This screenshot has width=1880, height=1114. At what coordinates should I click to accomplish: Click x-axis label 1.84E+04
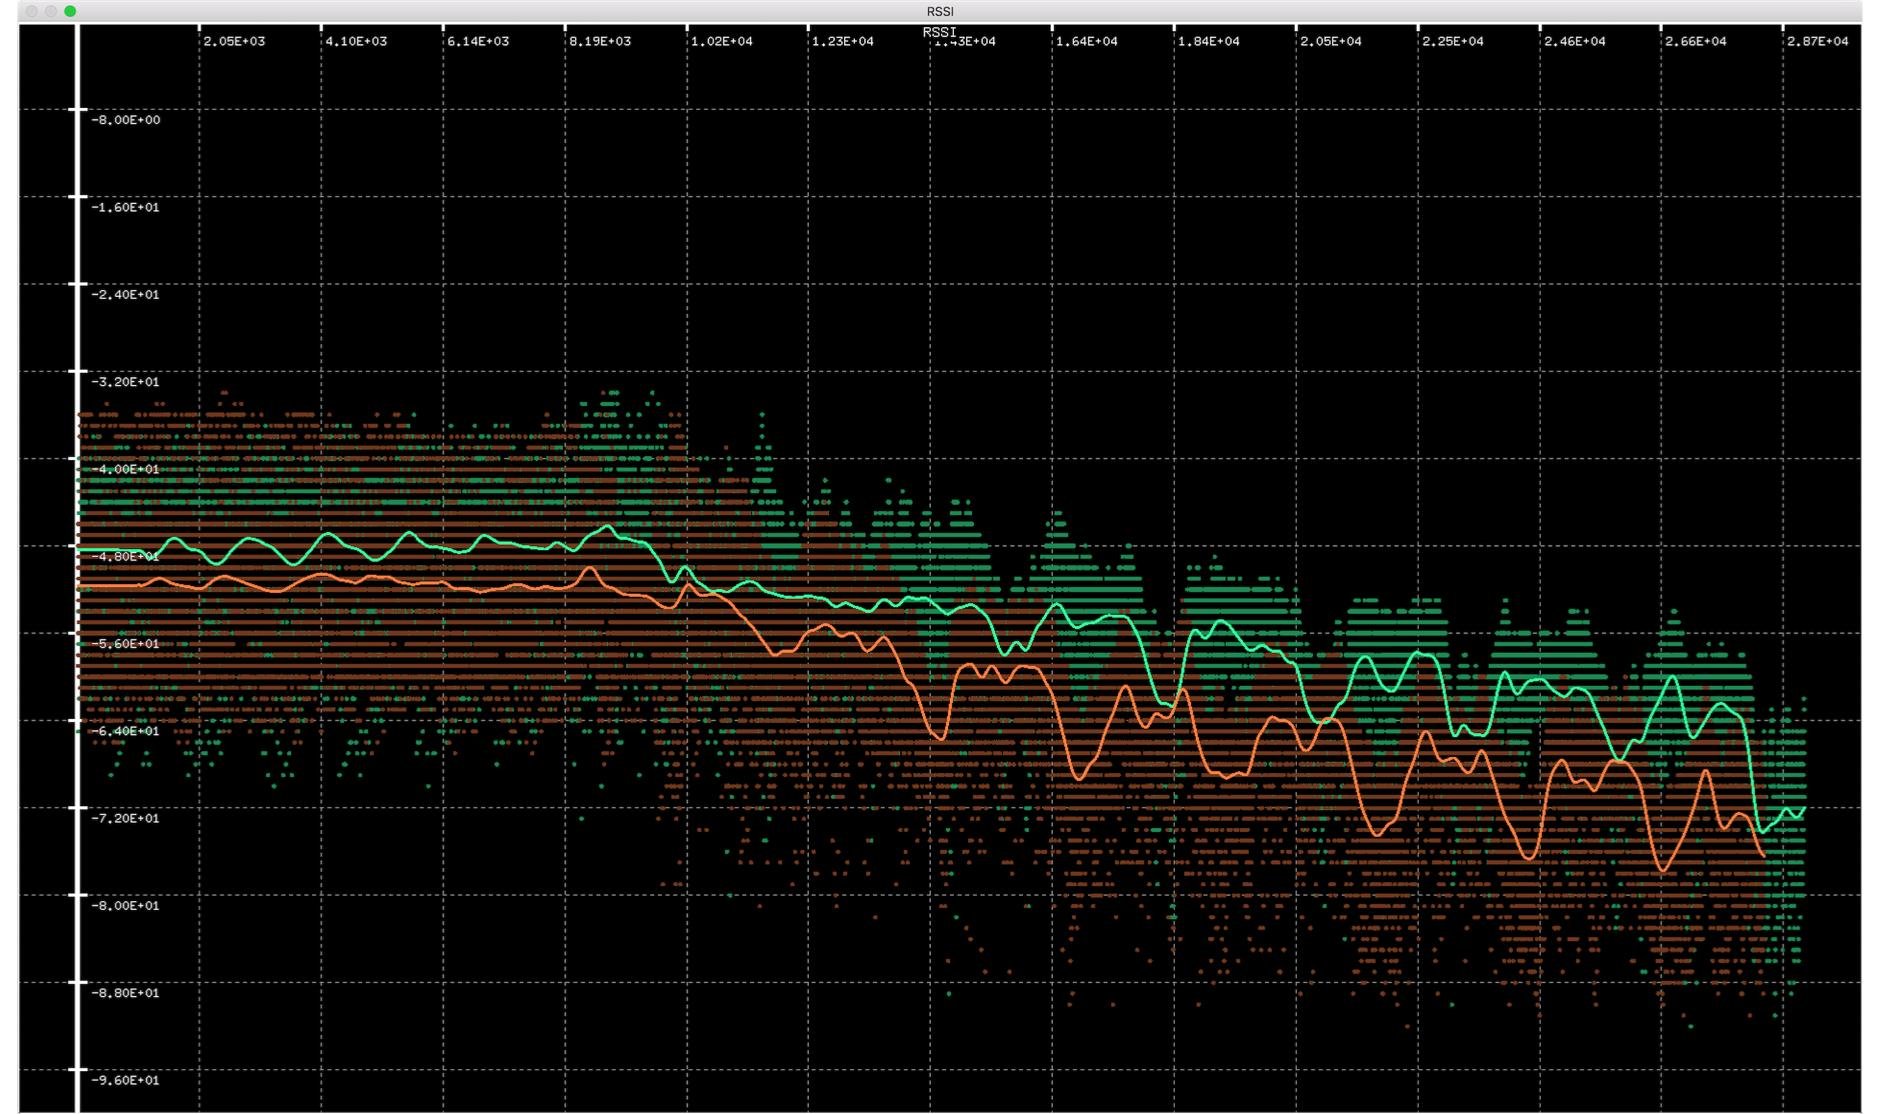(x=1209, y=41)
